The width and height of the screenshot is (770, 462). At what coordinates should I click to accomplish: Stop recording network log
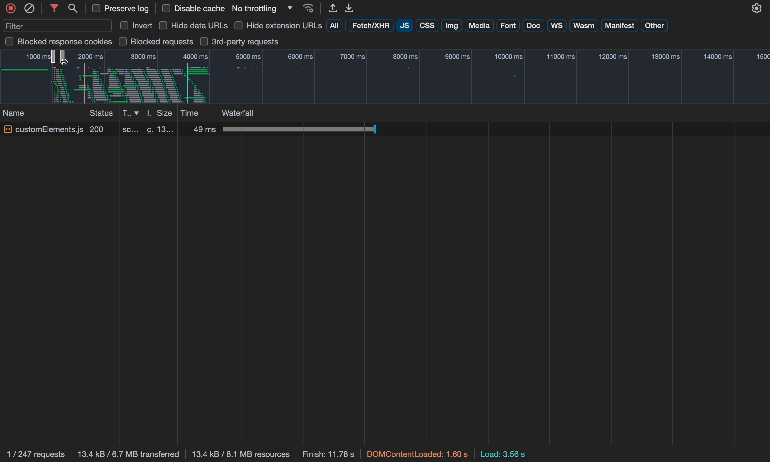click(x=11, y=8)
